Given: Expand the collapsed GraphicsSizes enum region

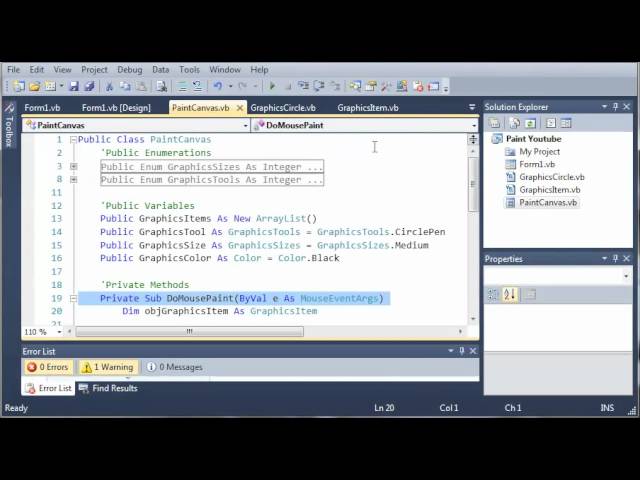Looking at the screenshot, I should tap(73, 166).
